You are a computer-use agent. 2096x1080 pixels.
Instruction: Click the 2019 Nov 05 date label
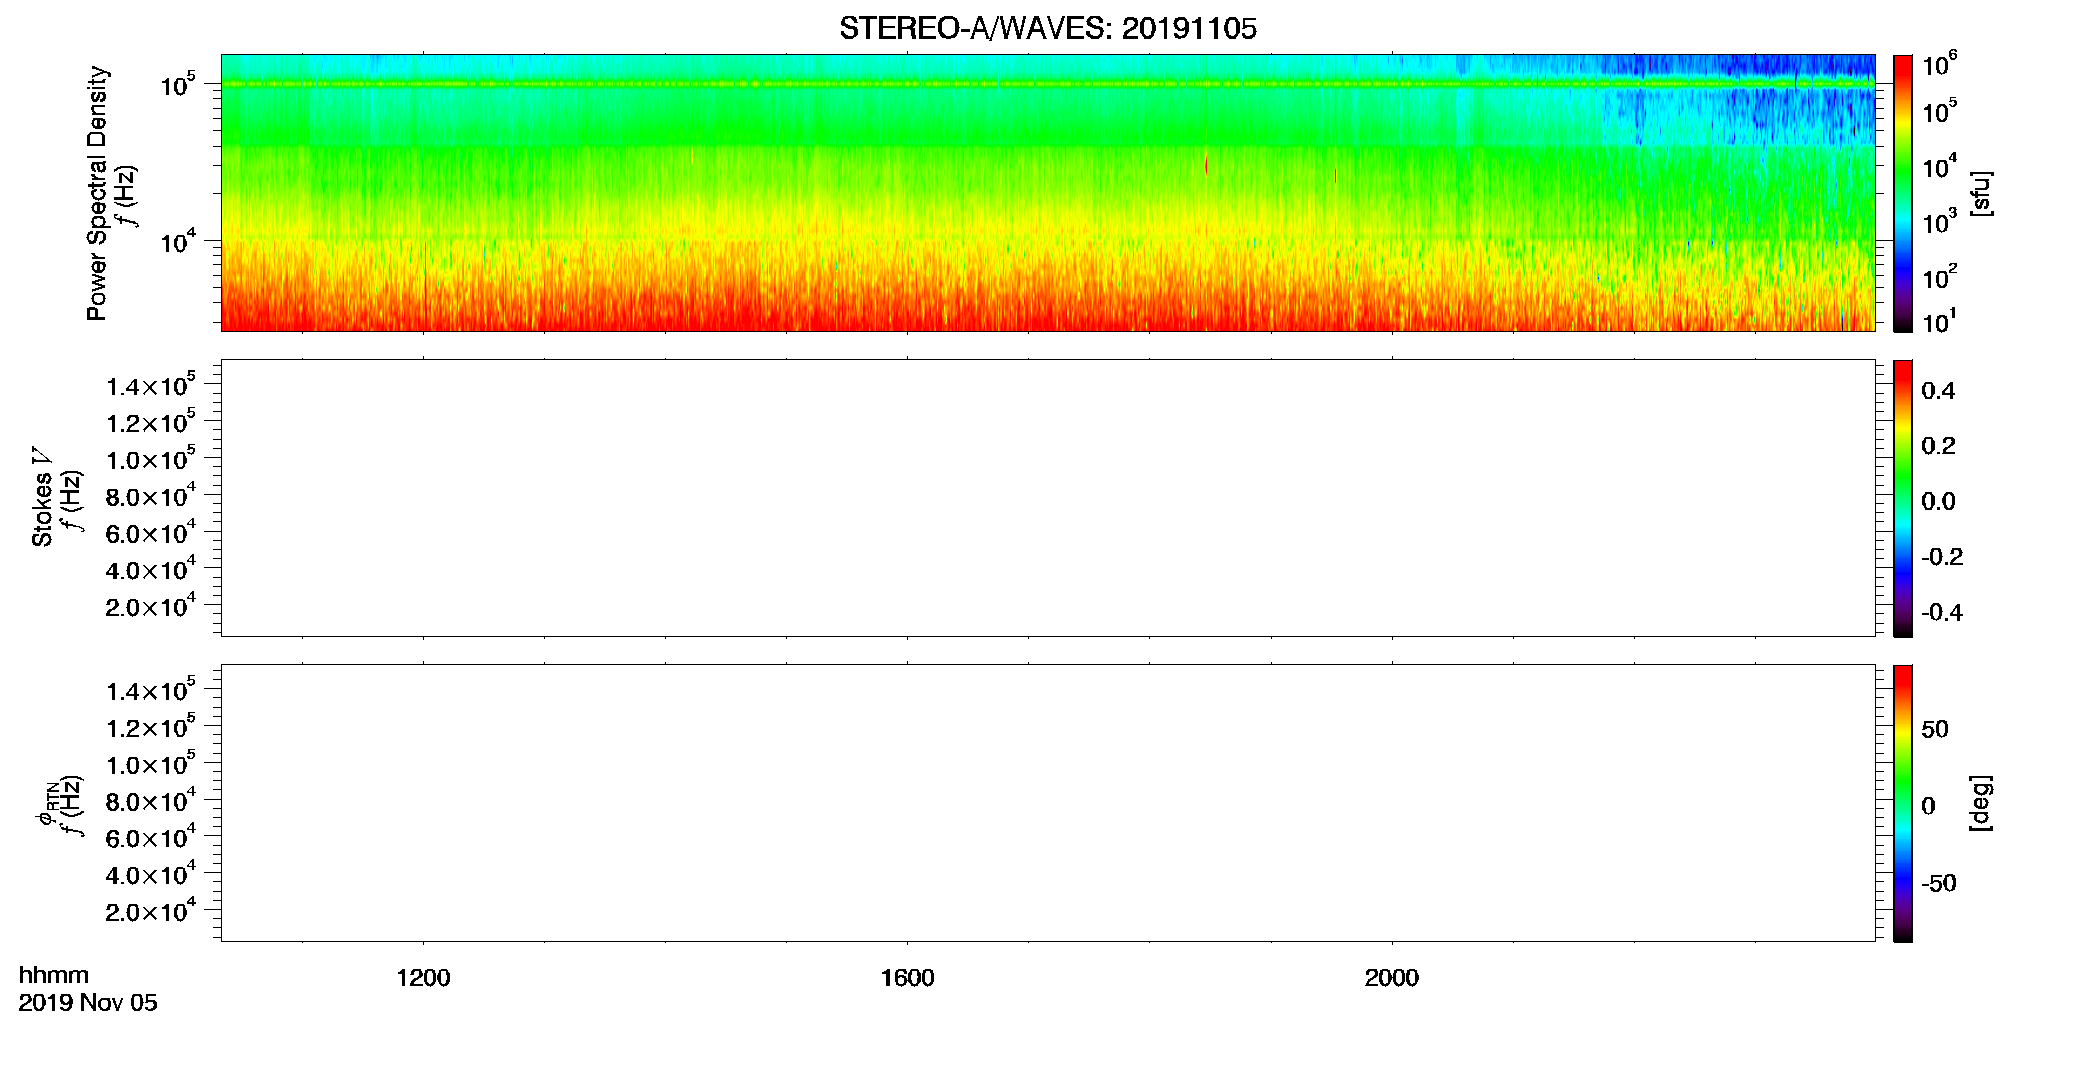[88, 1003]
